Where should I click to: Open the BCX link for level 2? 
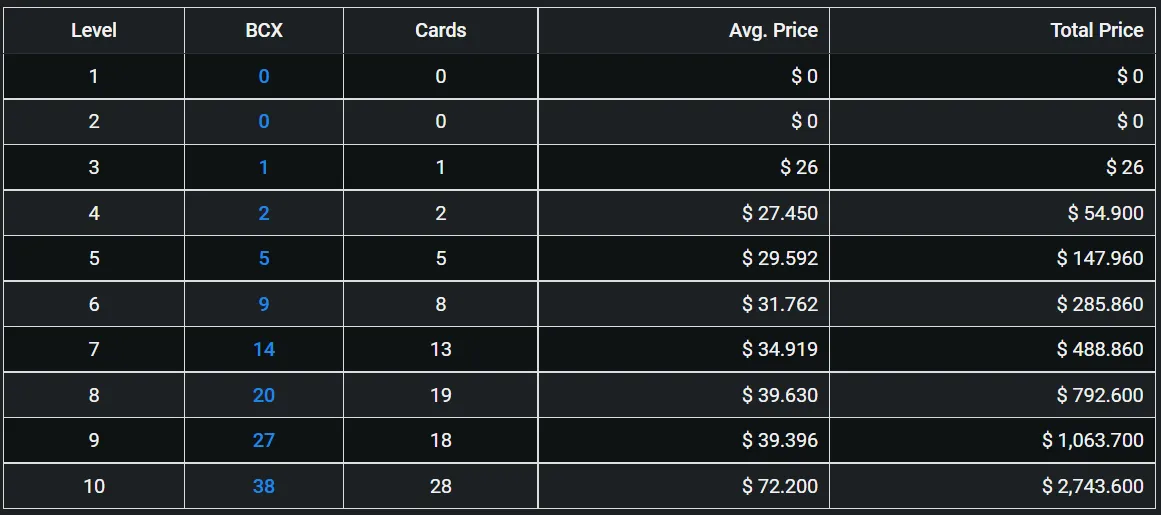click(x=264, y=121)
